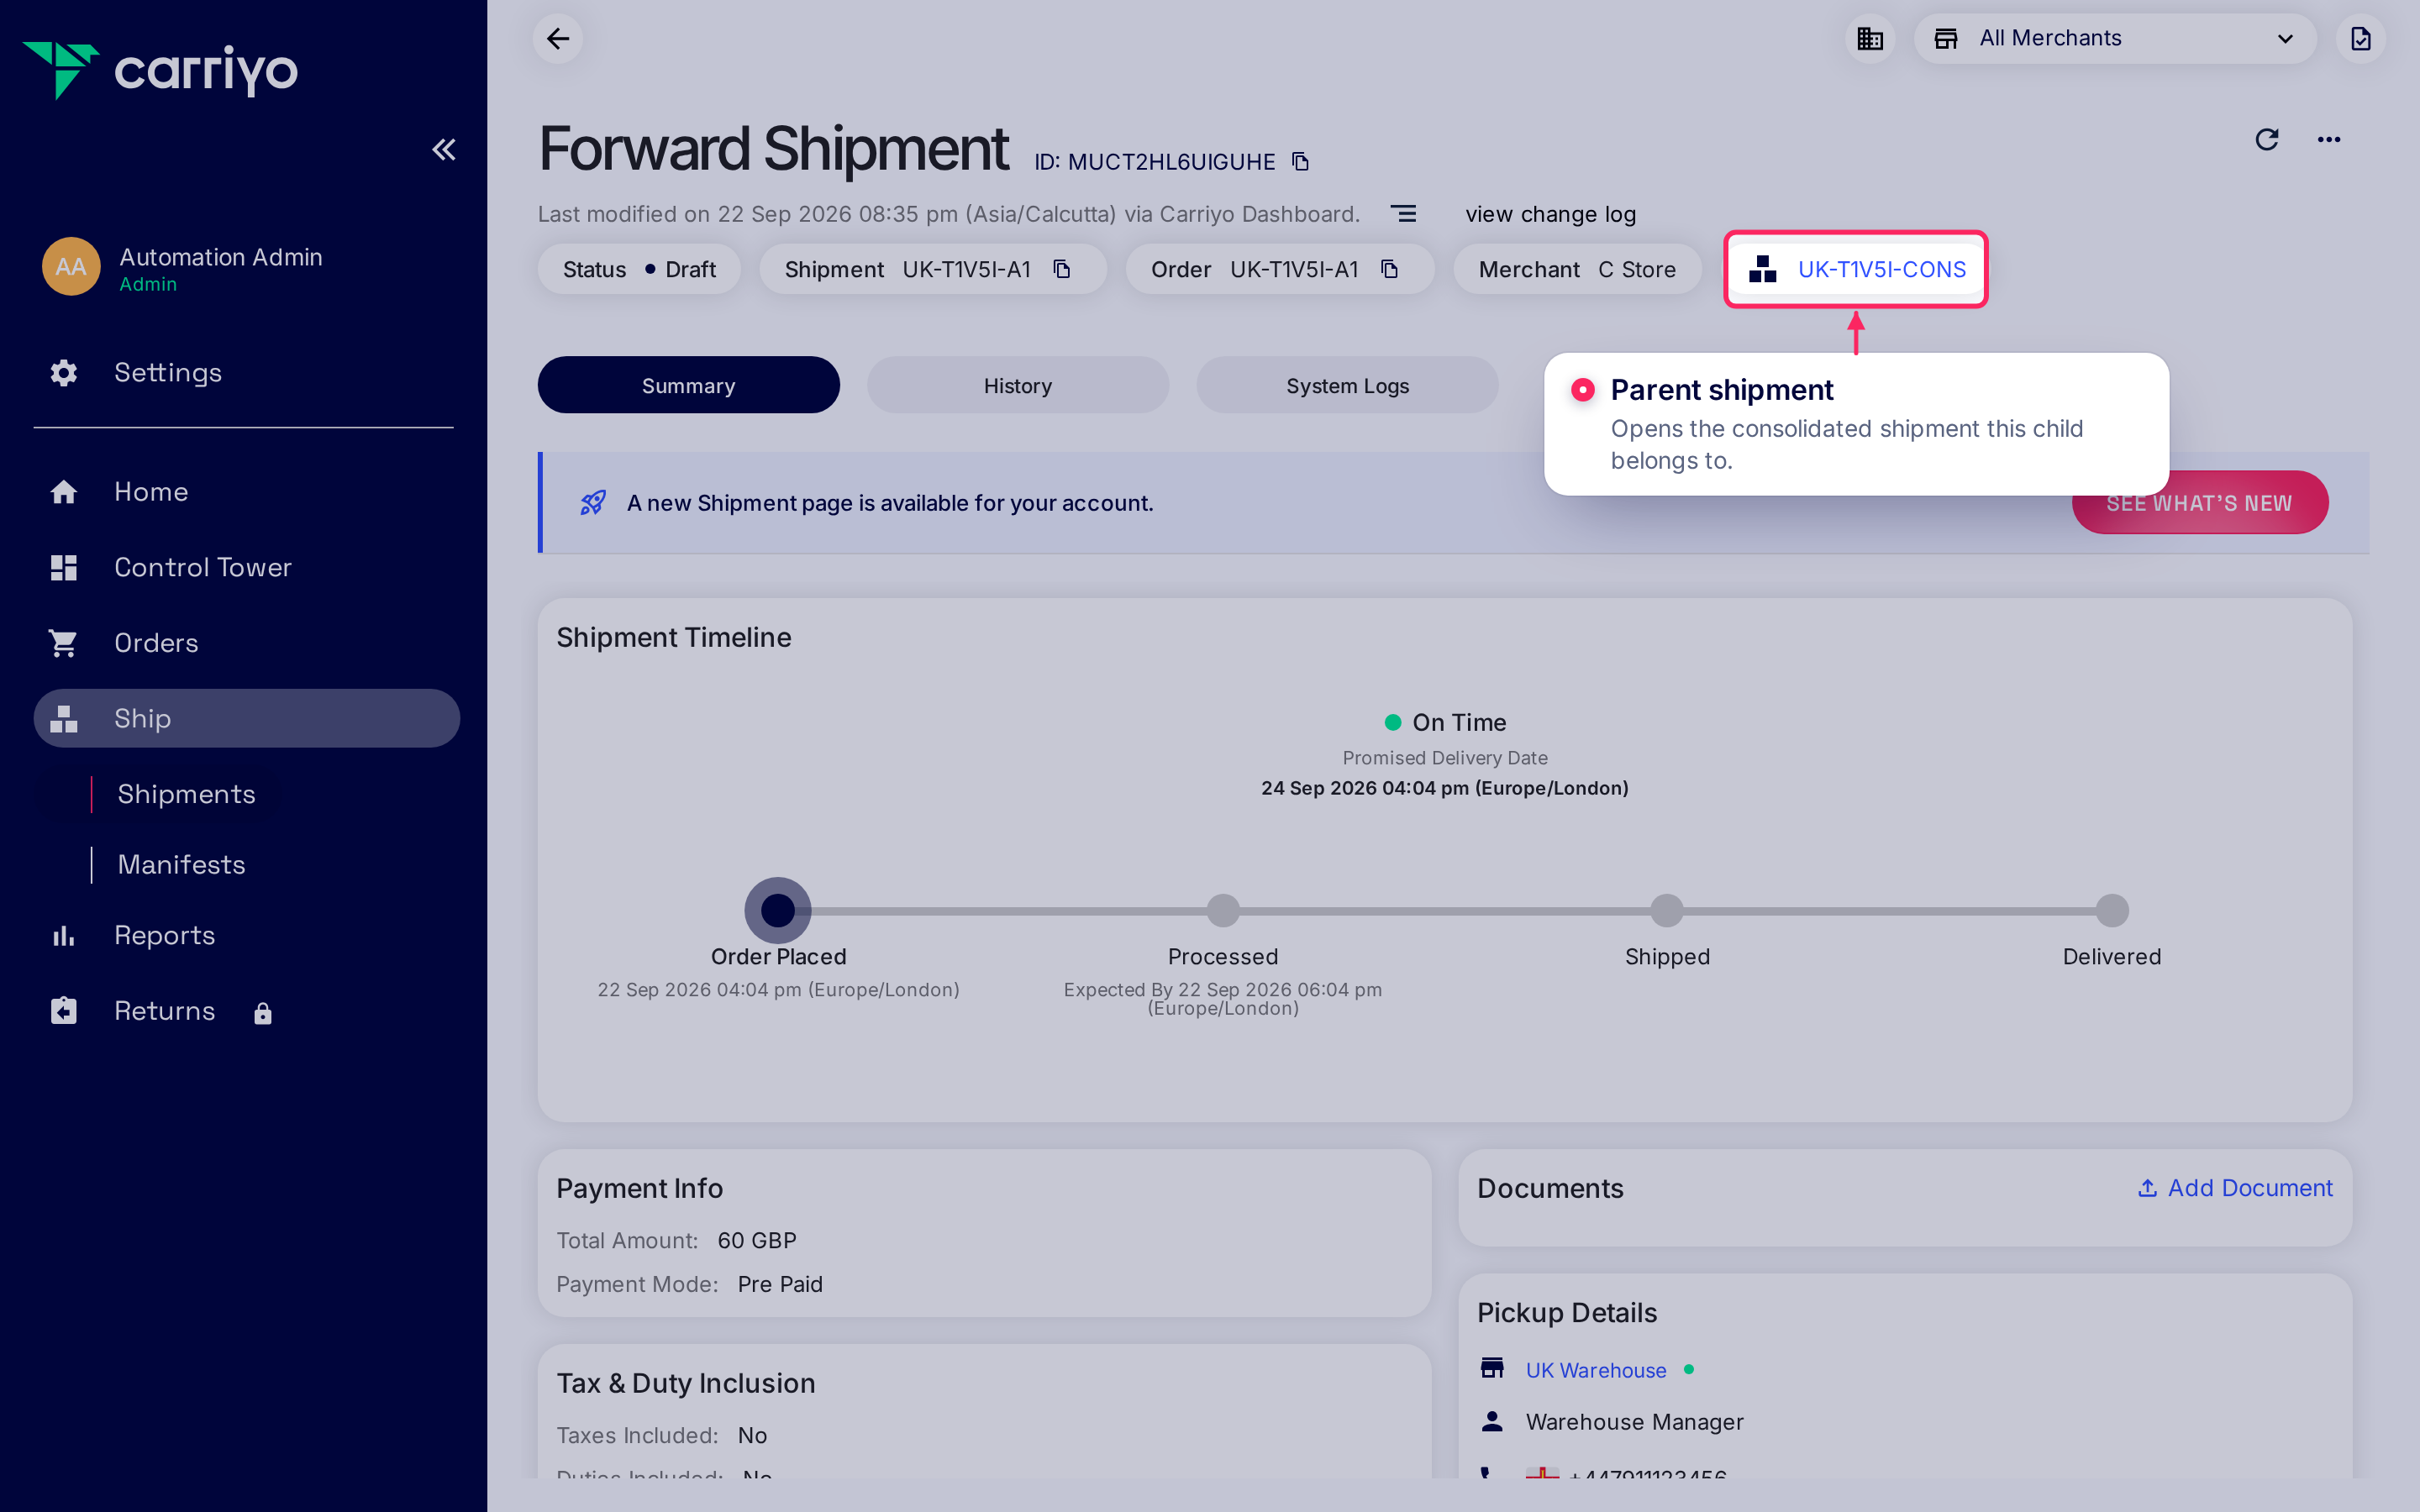Open Returns in the sidebar

pos(164,1011)
